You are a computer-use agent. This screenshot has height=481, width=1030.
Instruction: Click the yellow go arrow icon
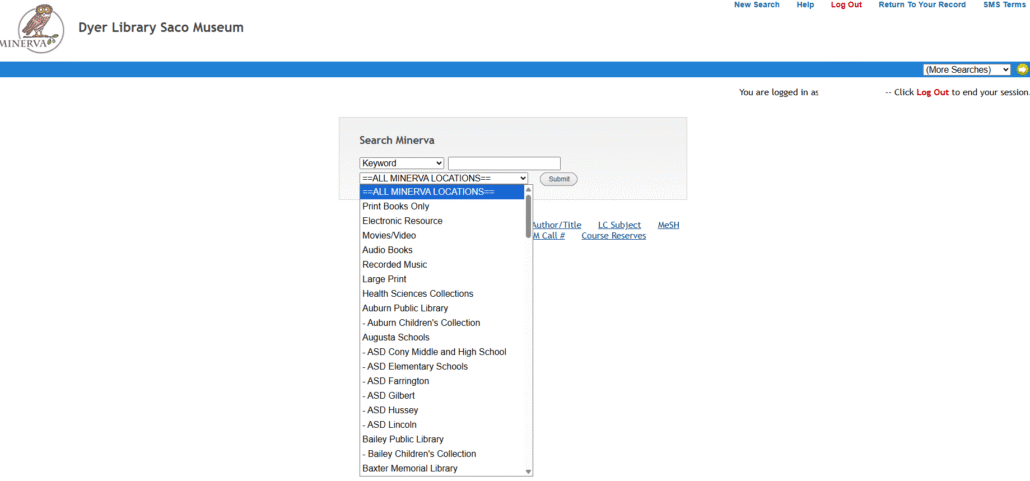[1022, 70]
